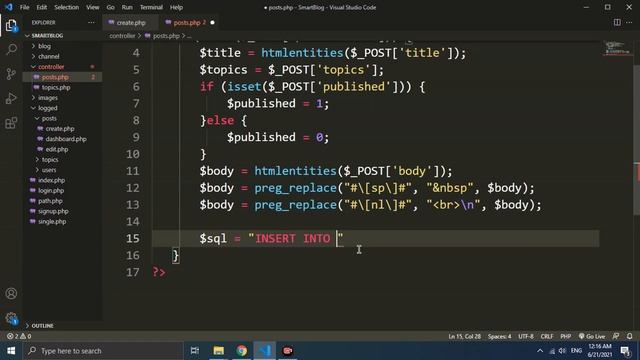Screen dimensions: 640x360
Task: Open the Go menu
Action: tap(111, 7)
